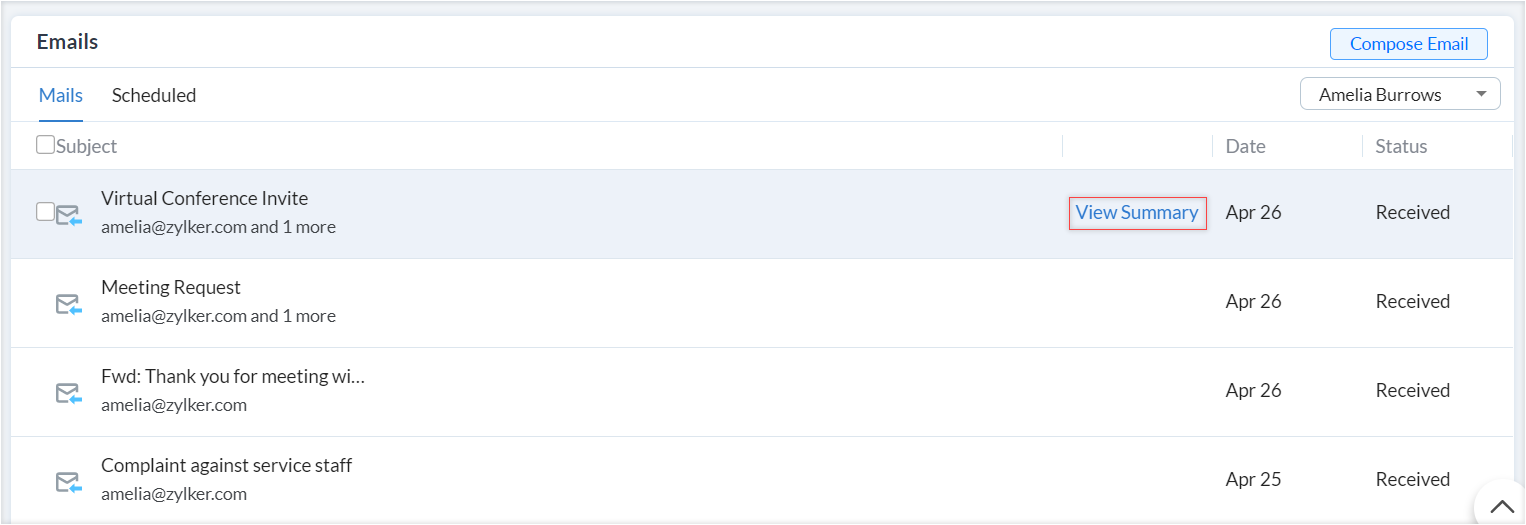Click the forwarded thank-you email's mail icon
This screenshot has height=525, width=1526.
68,393
